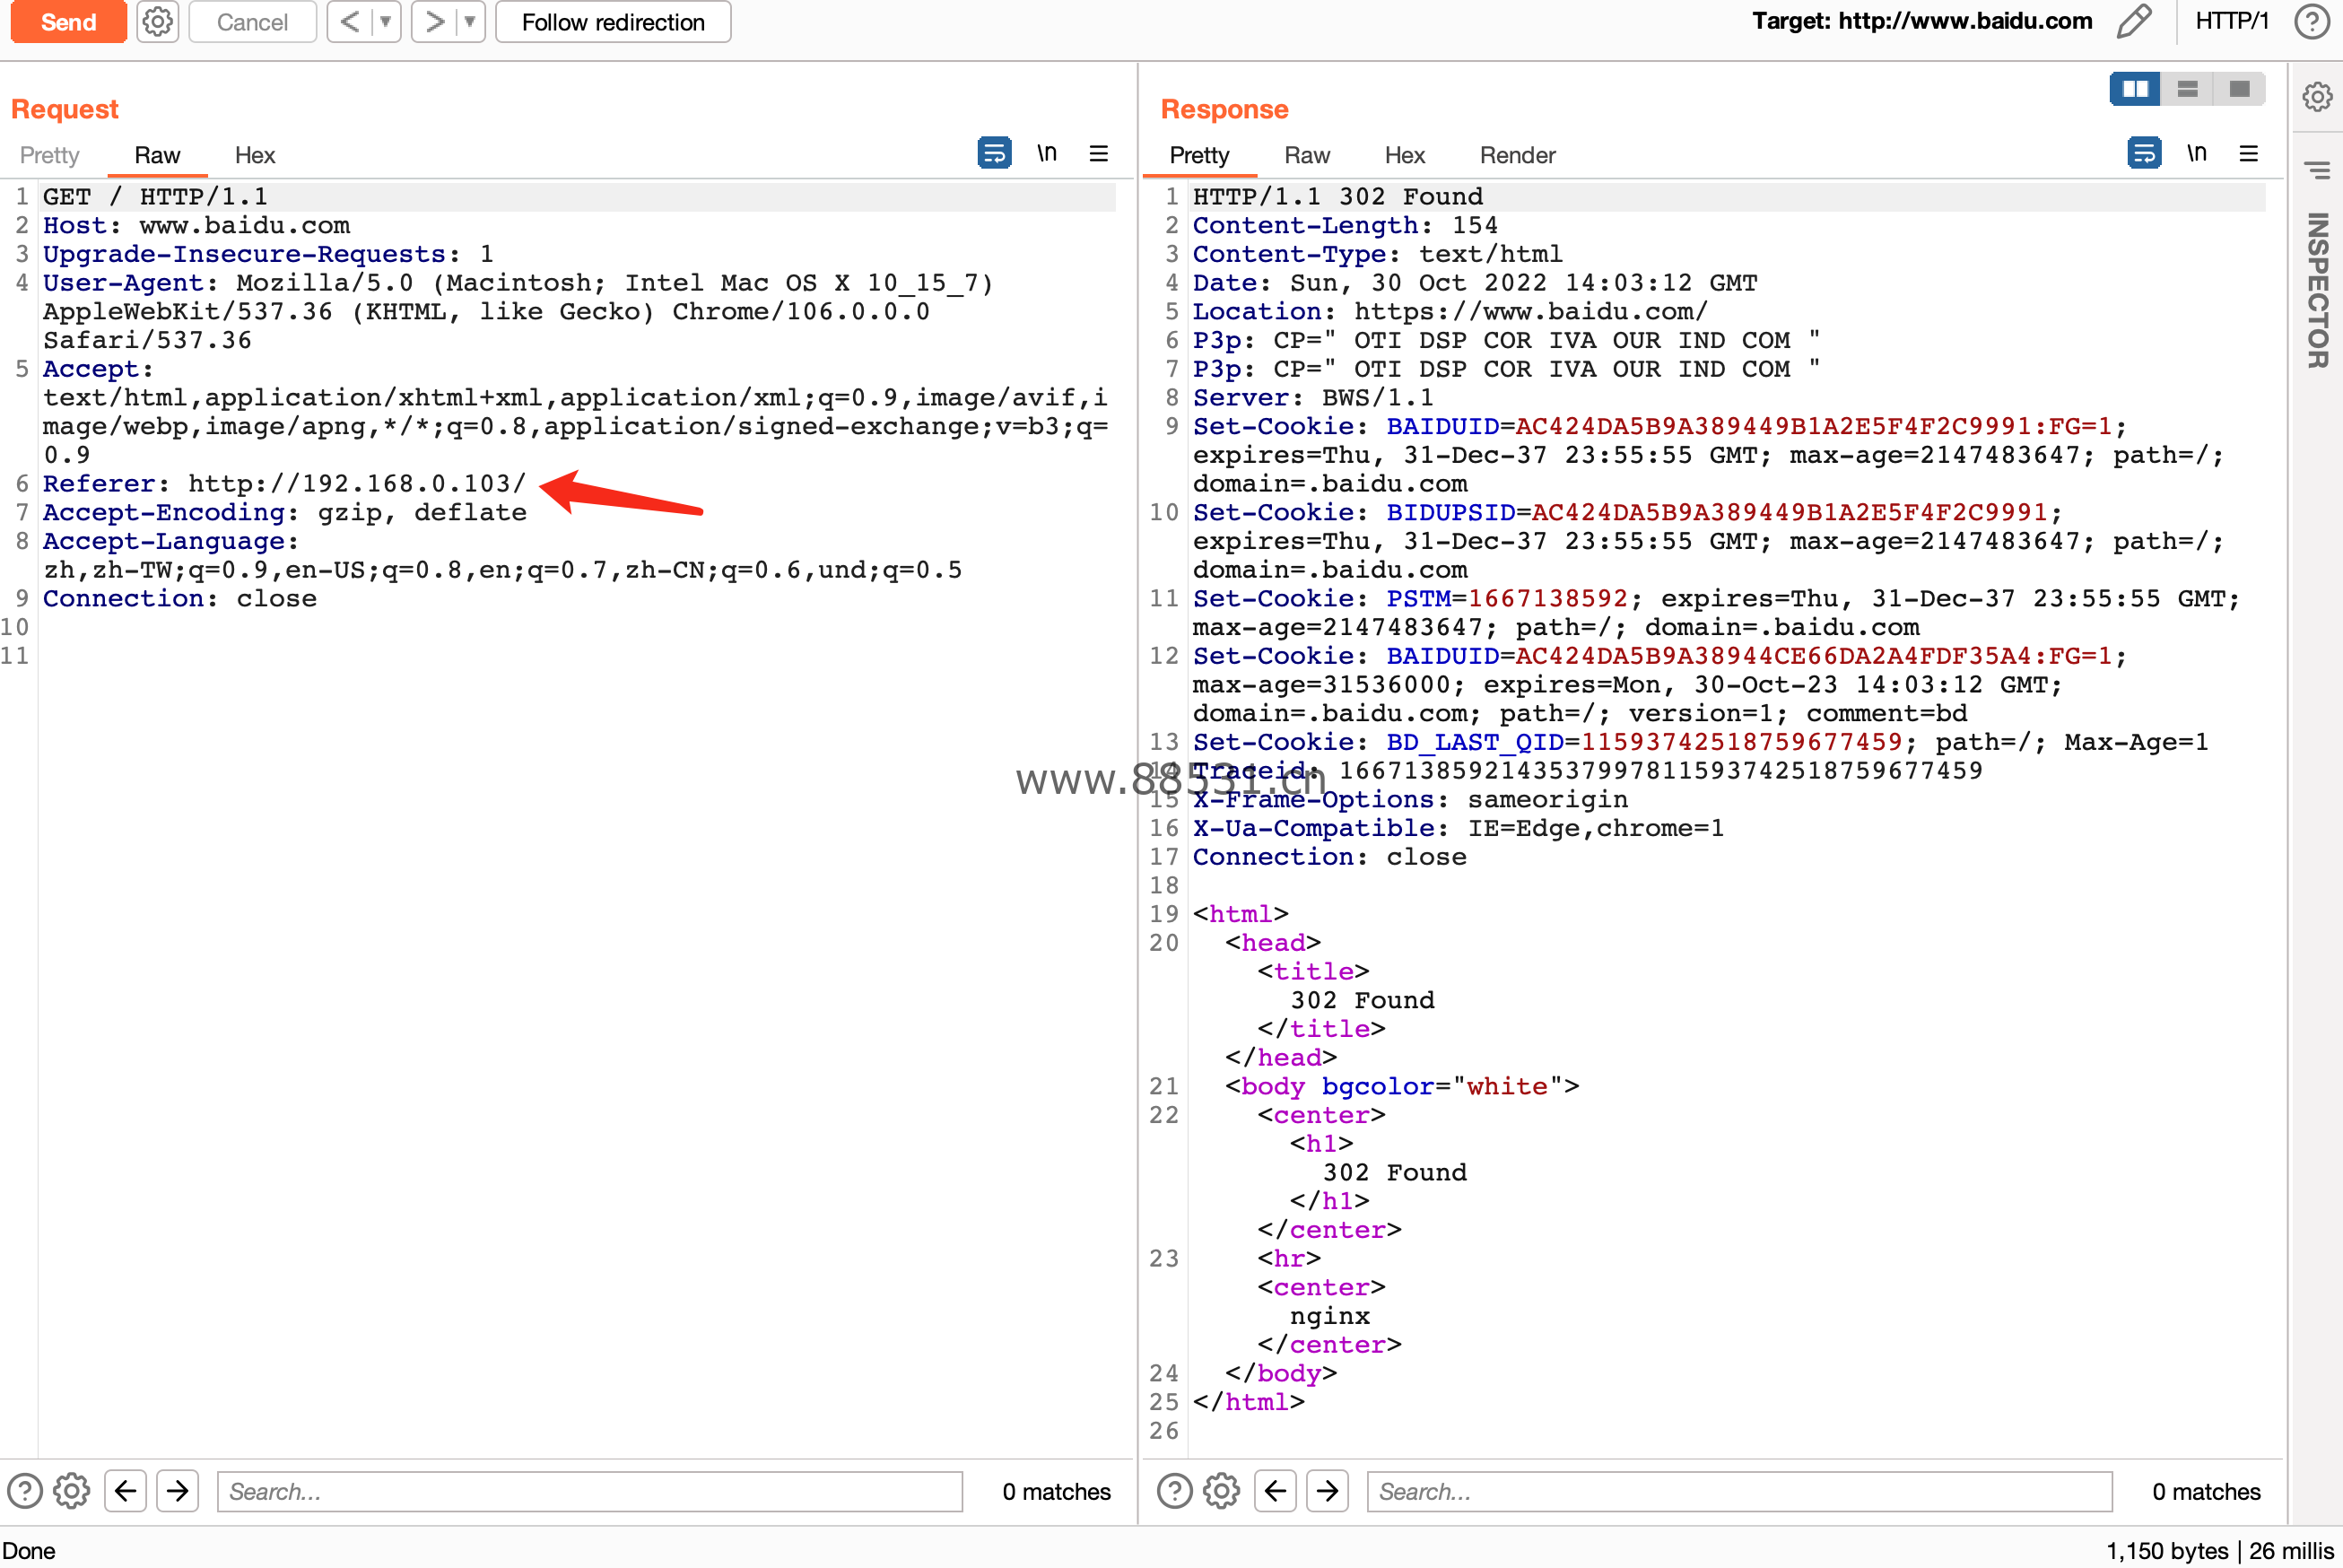The width and height of the screenshot is (2343, 1568).
Task: Switch Request view to Pretty tab
Action: (x=49, y=155)
